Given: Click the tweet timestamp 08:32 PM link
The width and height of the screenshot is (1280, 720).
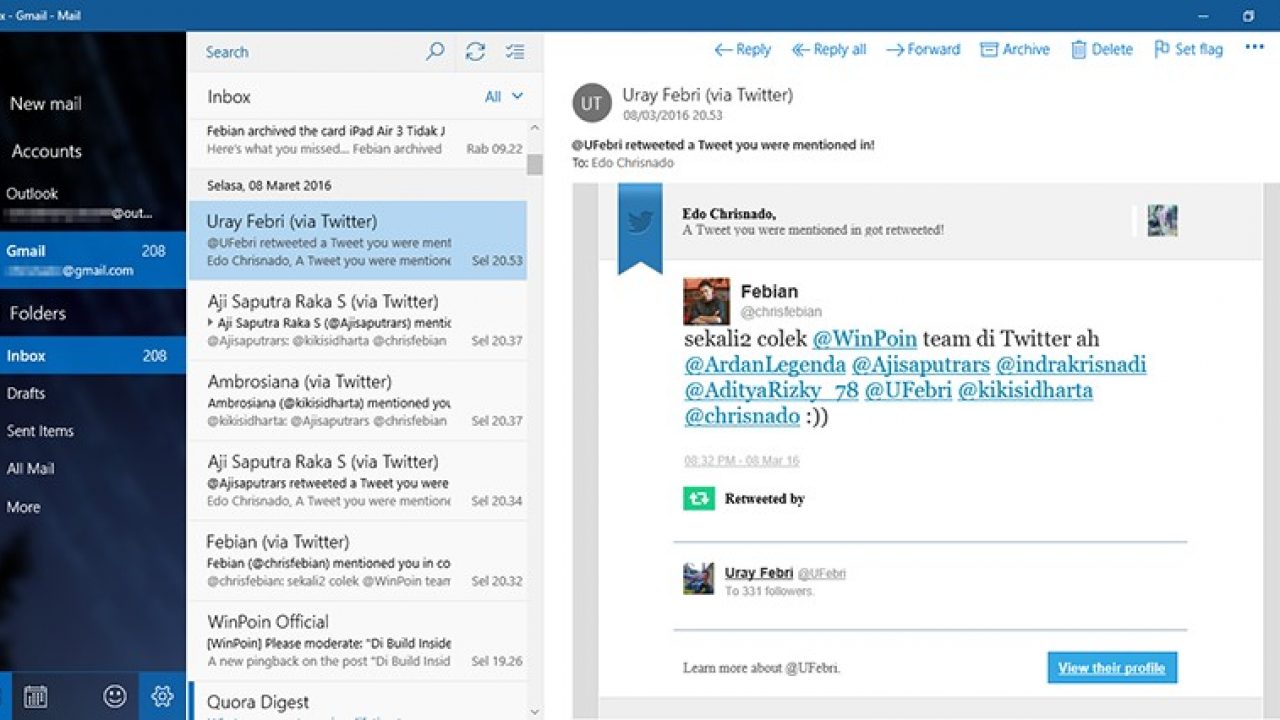Looking at the screenshot, I should click(742, 461).
